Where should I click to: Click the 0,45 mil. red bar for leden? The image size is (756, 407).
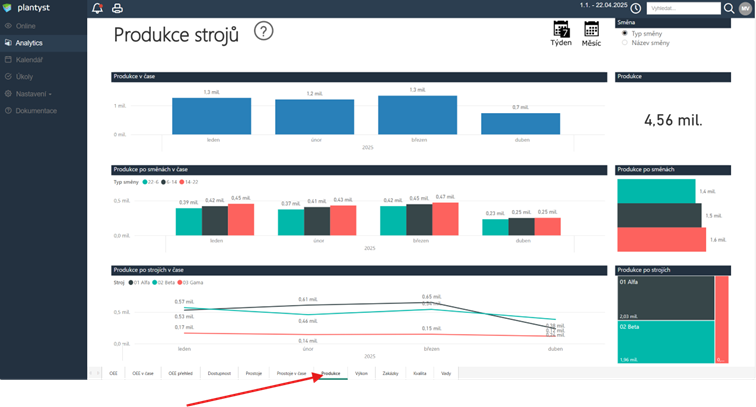[241, 219]
